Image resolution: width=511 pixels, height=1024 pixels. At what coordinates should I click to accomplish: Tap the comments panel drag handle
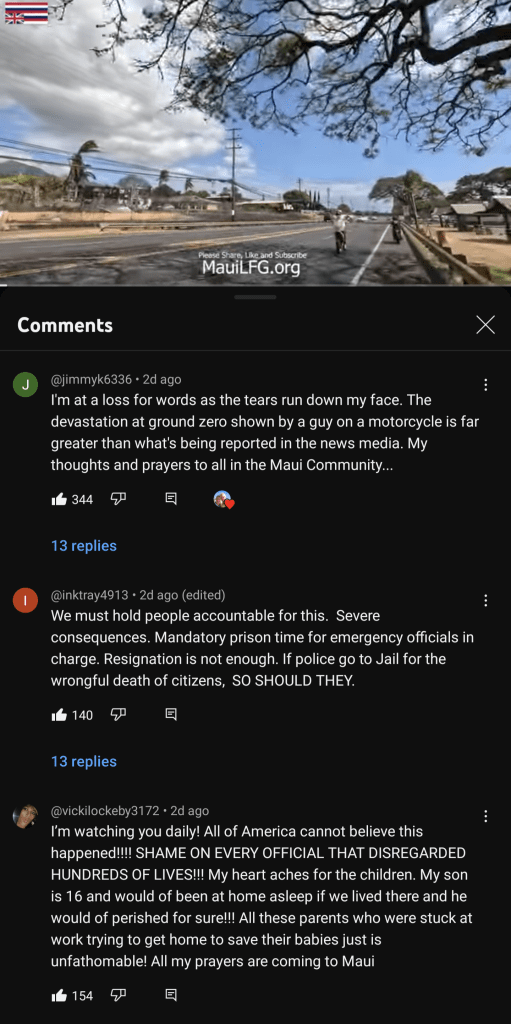256,297
